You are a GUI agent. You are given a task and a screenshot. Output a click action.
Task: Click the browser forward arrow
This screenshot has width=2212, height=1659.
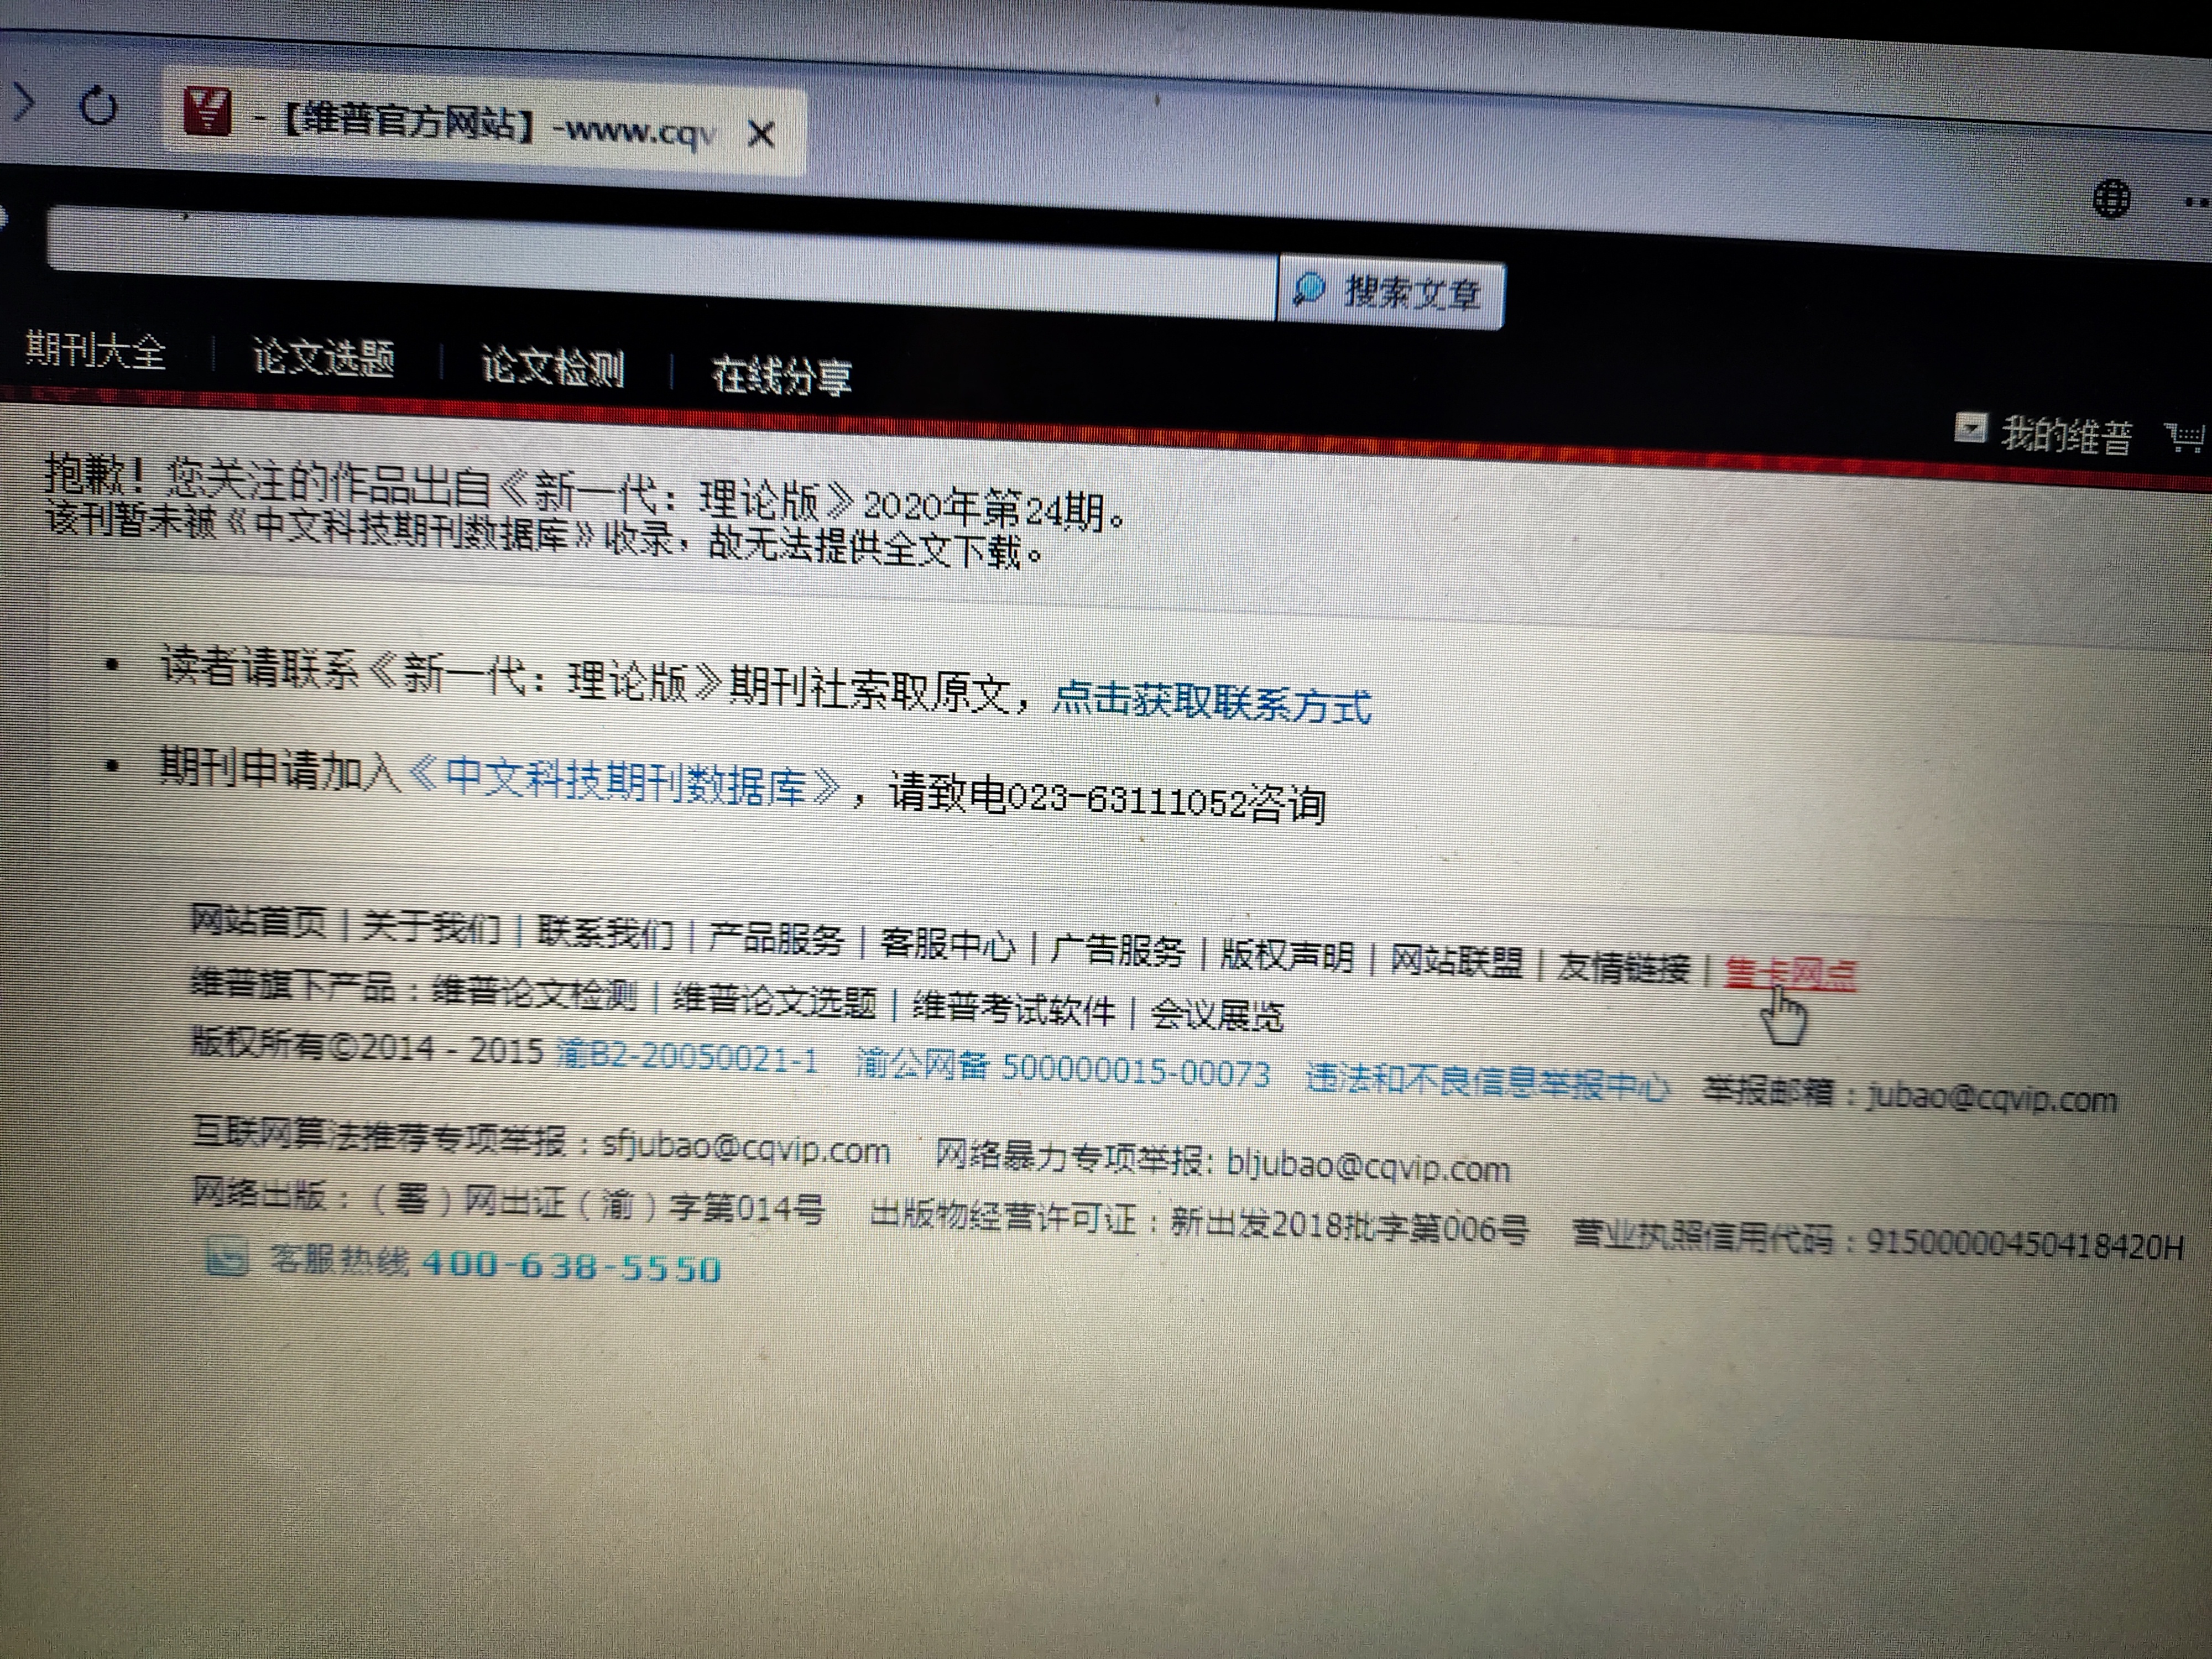[24, 101]
